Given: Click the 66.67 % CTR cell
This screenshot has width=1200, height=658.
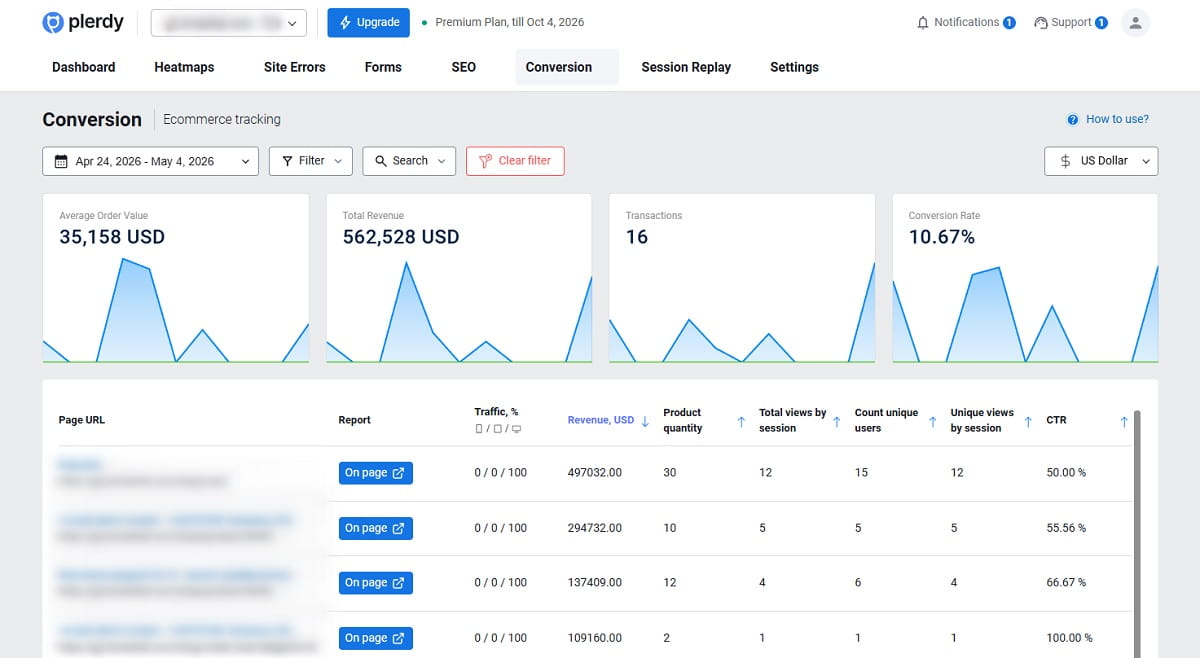Looking at the screenshot, I should [1066, 583].
